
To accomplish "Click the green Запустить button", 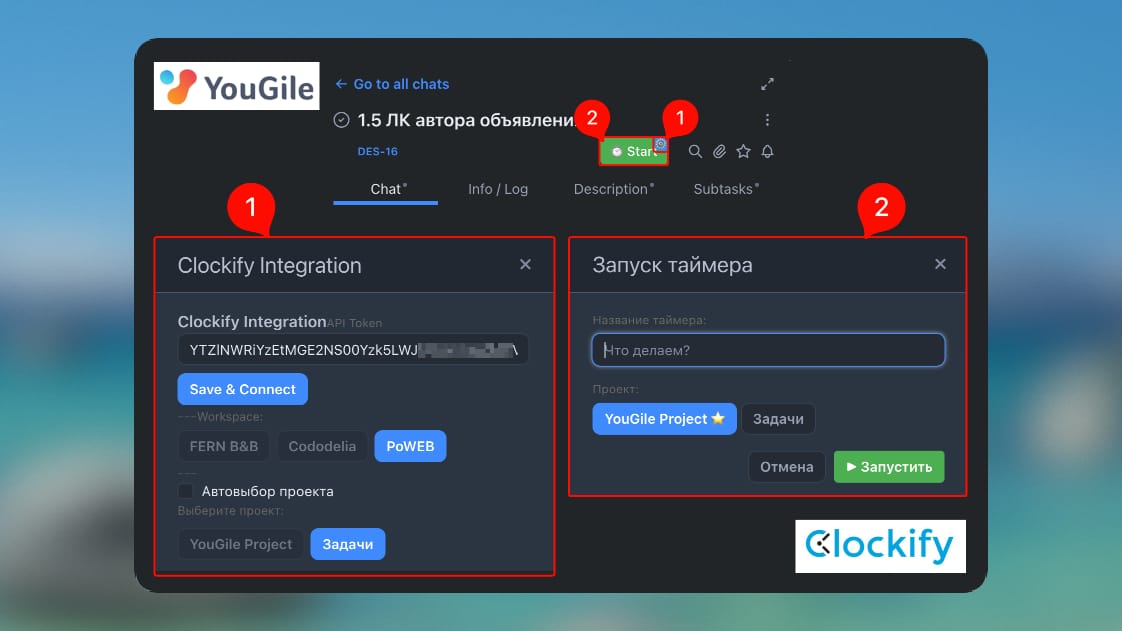I will tap(889, 467).
